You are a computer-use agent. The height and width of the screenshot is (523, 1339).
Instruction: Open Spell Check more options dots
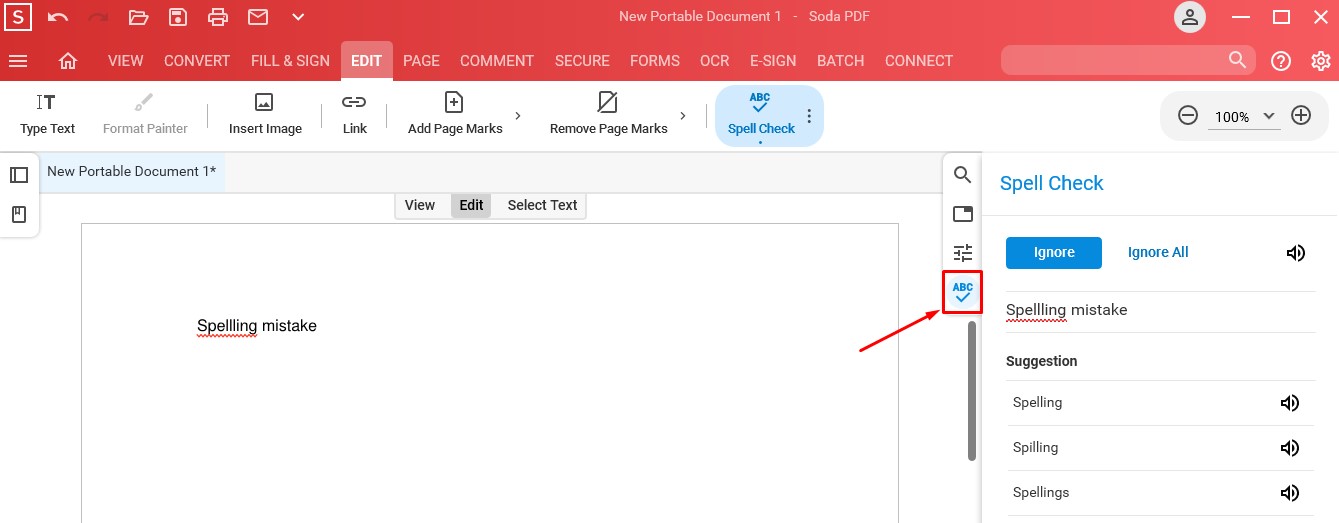pos(809,116)
